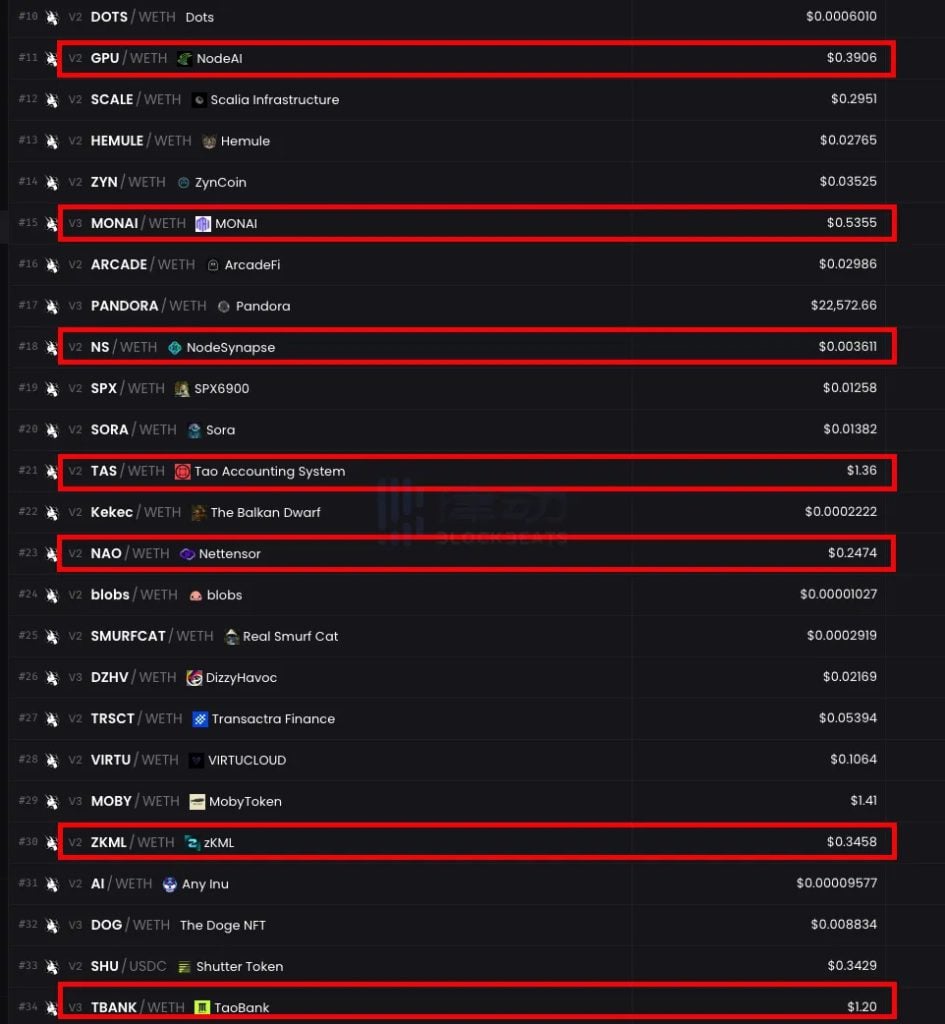Screen dimensions: 945x1024
Task: Open the PANDORA / WETH pair
Action: coord(148,306)
